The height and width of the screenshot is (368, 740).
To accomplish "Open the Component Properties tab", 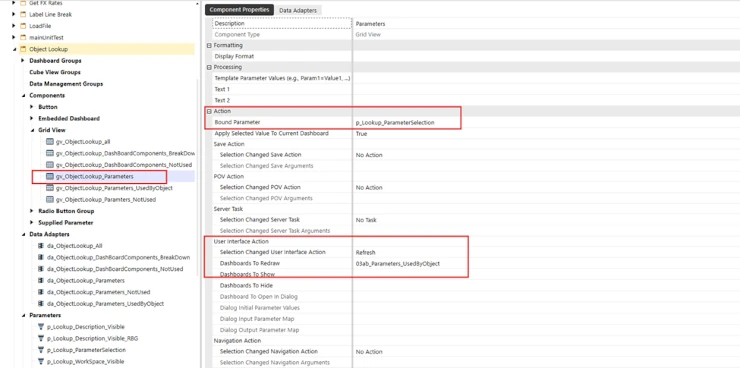I will point(239,9).
